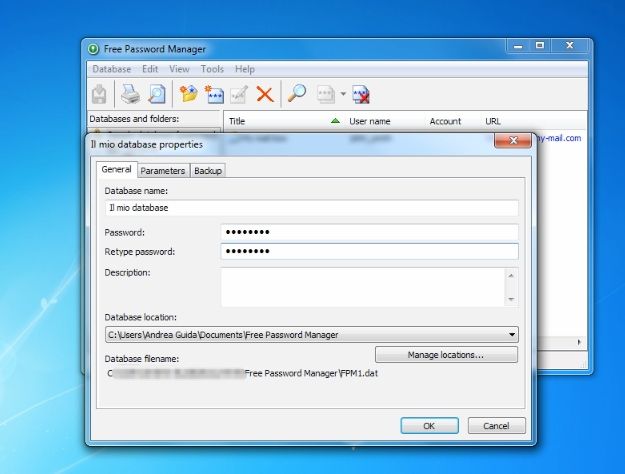The height and width of the screenshot is (474, 625).
Task: Select the General tab
Action: pyautogui.click(x=116, y=169)
